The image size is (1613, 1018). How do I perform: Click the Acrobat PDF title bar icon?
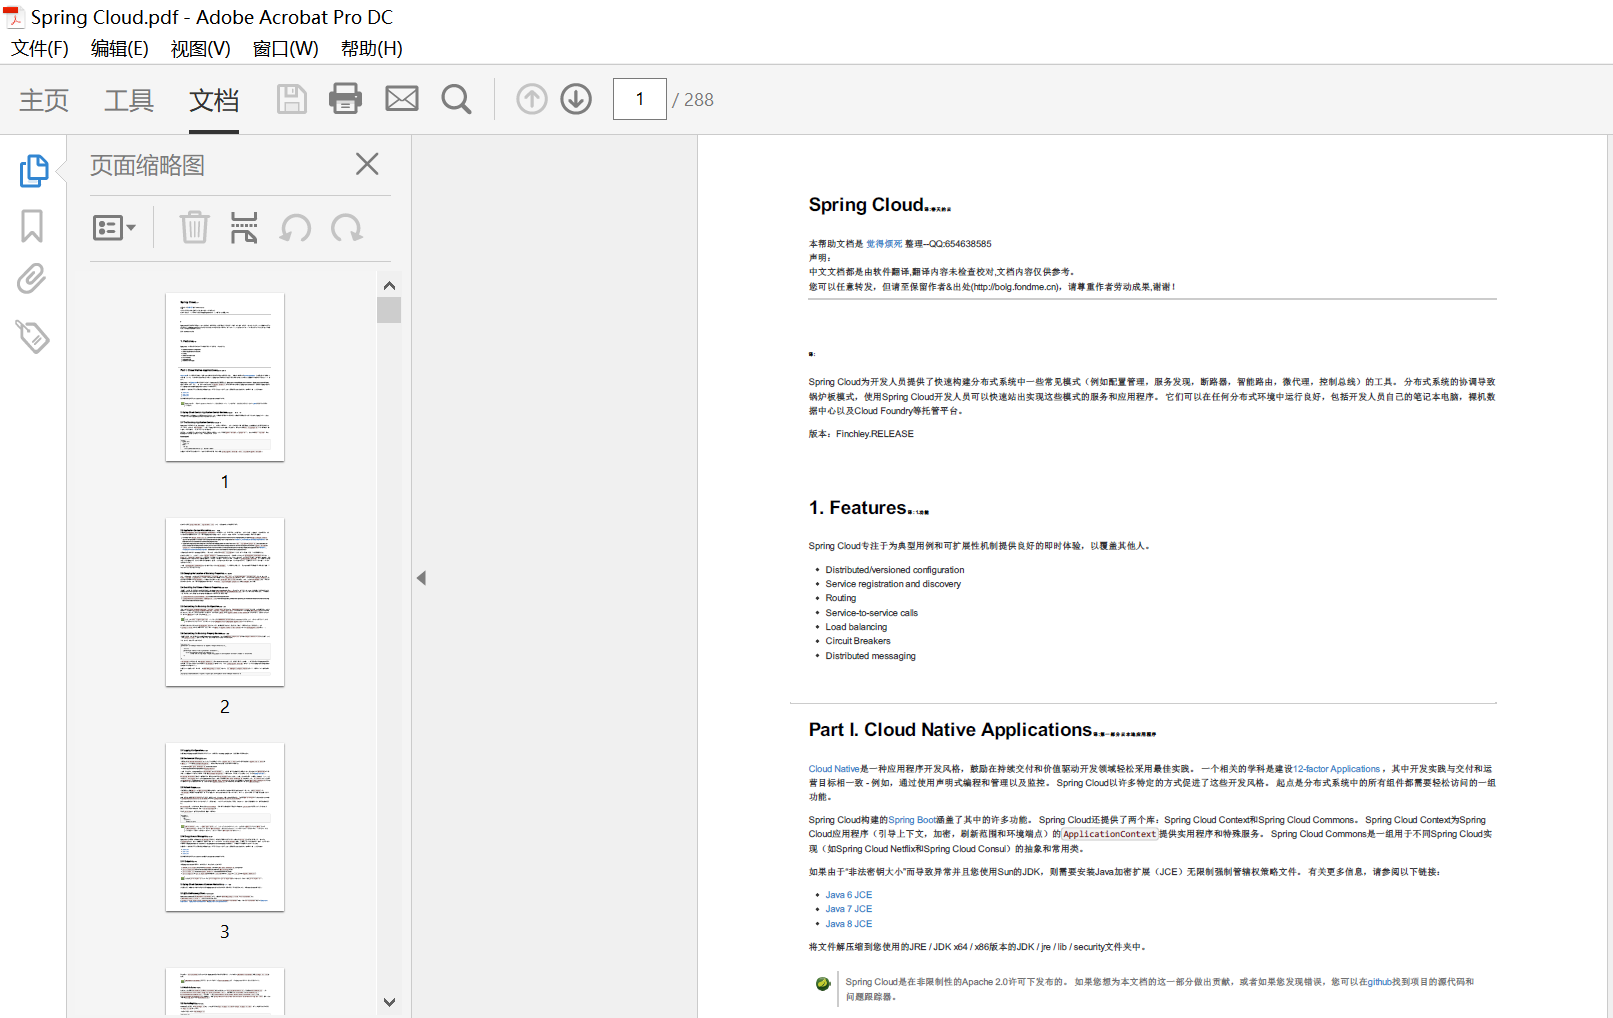(13, 17)
